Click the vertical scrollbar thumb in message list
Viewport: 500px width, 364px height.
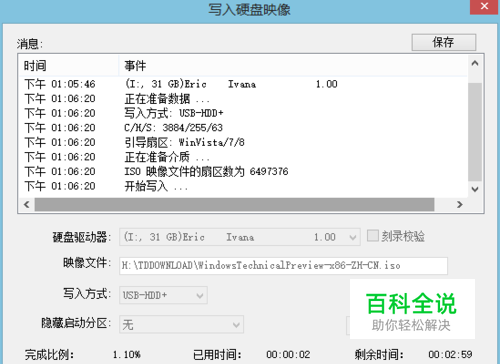click(x=475, y=132)
